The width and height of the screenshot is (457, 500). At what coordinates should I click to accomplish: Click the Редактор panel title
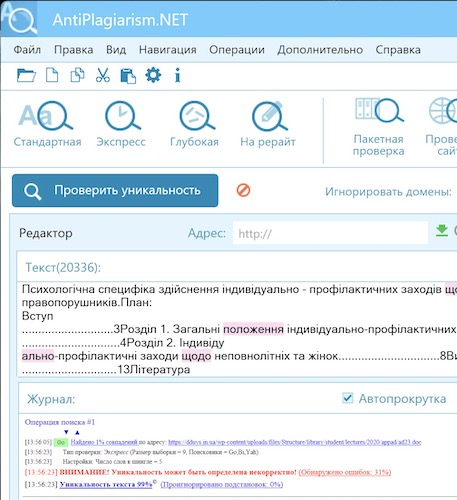pyautogui.click(x=46, y=233)
